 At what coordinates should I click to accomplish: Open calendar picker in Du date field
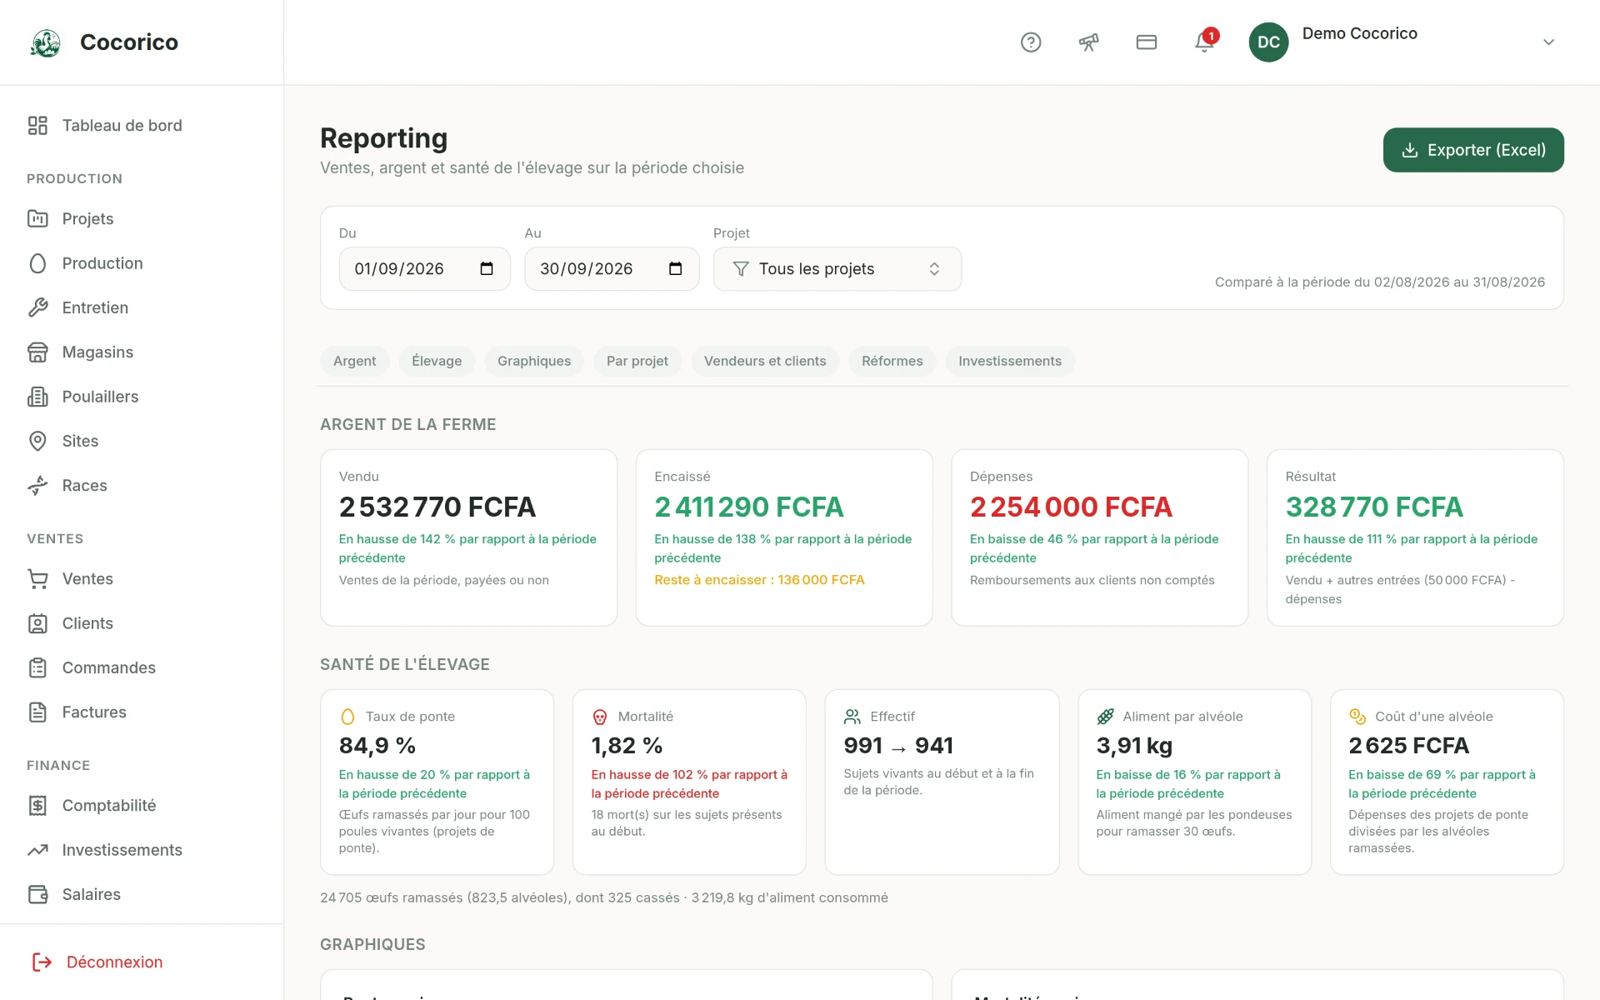[x=487, y=269]
